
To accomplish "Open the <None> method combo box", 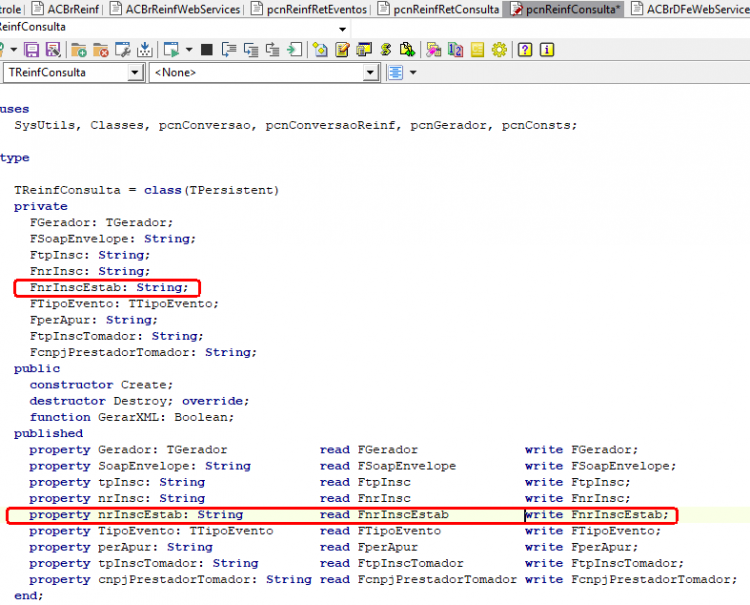I will tap(370, 73).
